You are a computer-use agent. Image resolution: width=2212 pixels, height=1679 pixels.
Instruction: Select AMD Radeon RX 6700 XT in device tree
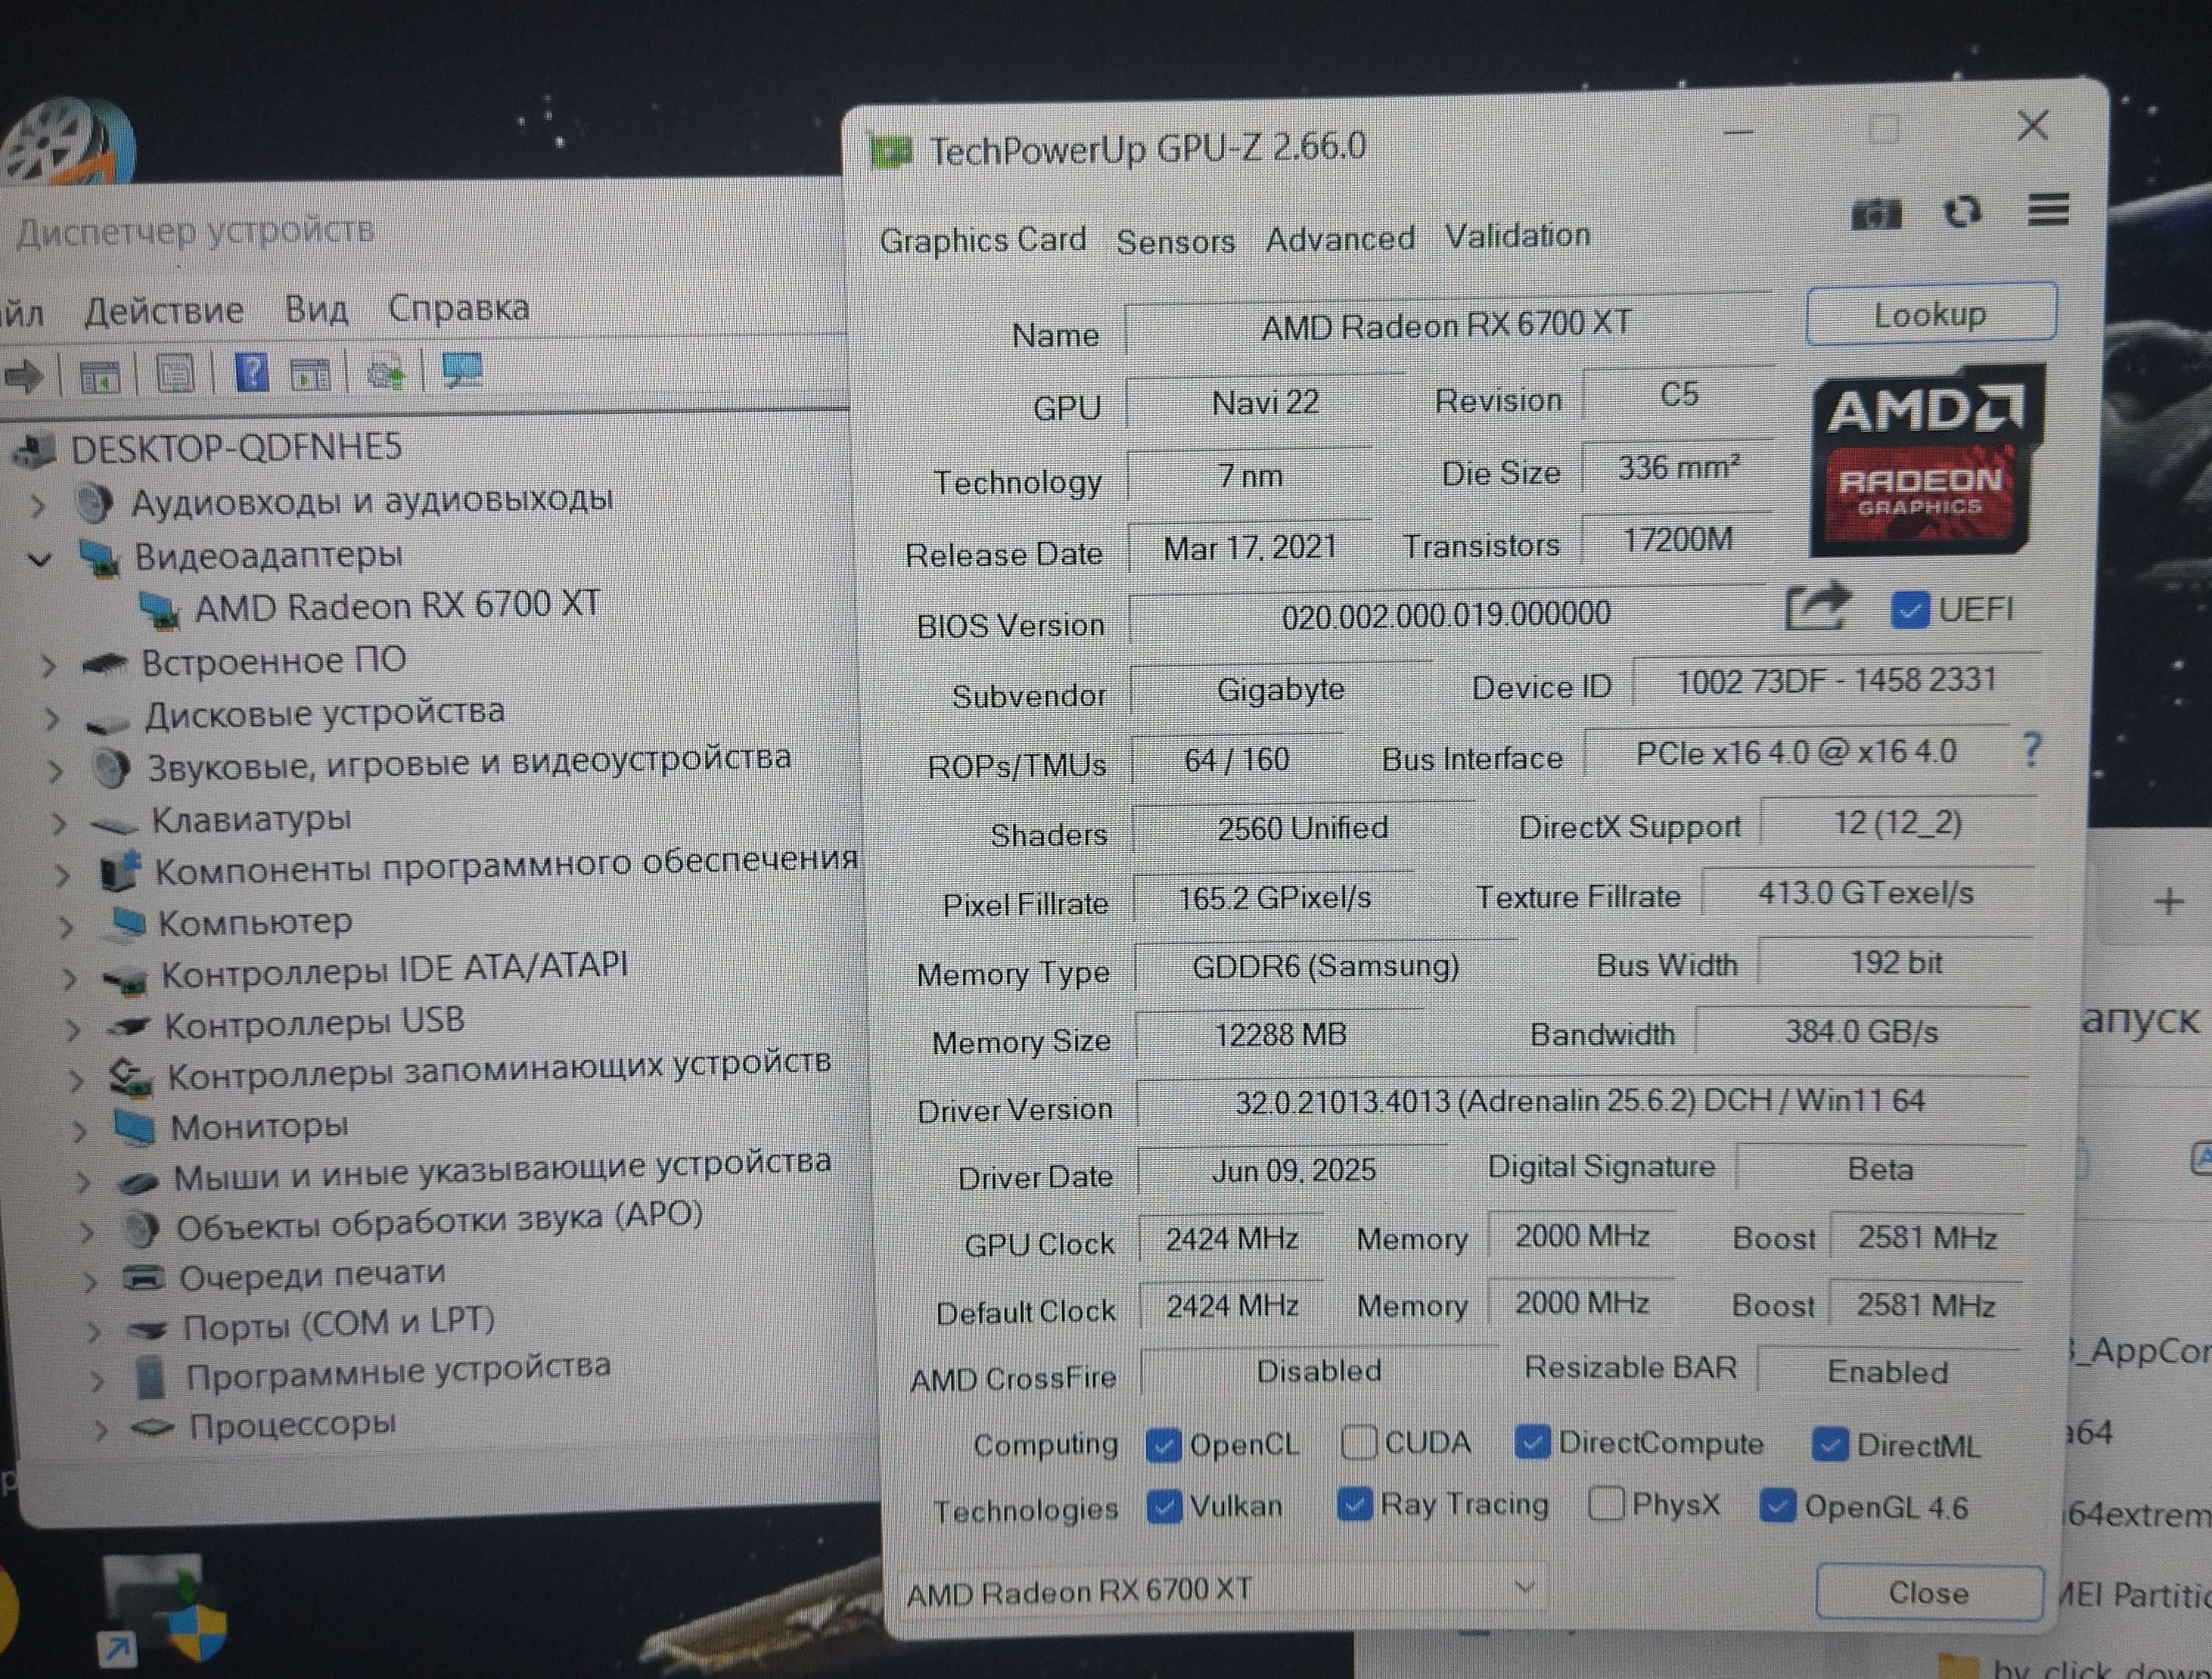tap(397, 605)
